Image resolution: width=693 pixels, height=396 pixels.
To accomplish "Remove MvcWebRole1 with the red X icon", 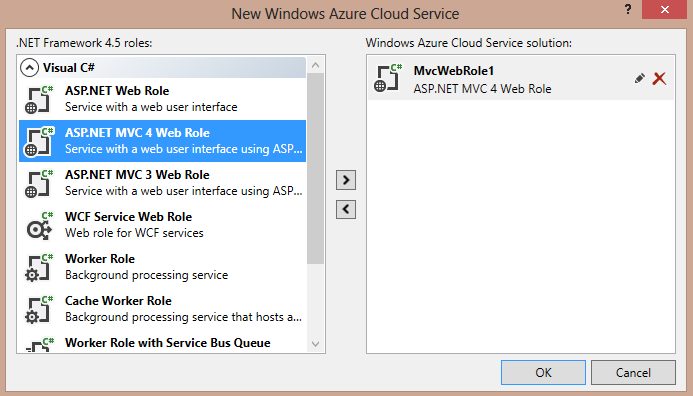I will (x=659, y=79).
